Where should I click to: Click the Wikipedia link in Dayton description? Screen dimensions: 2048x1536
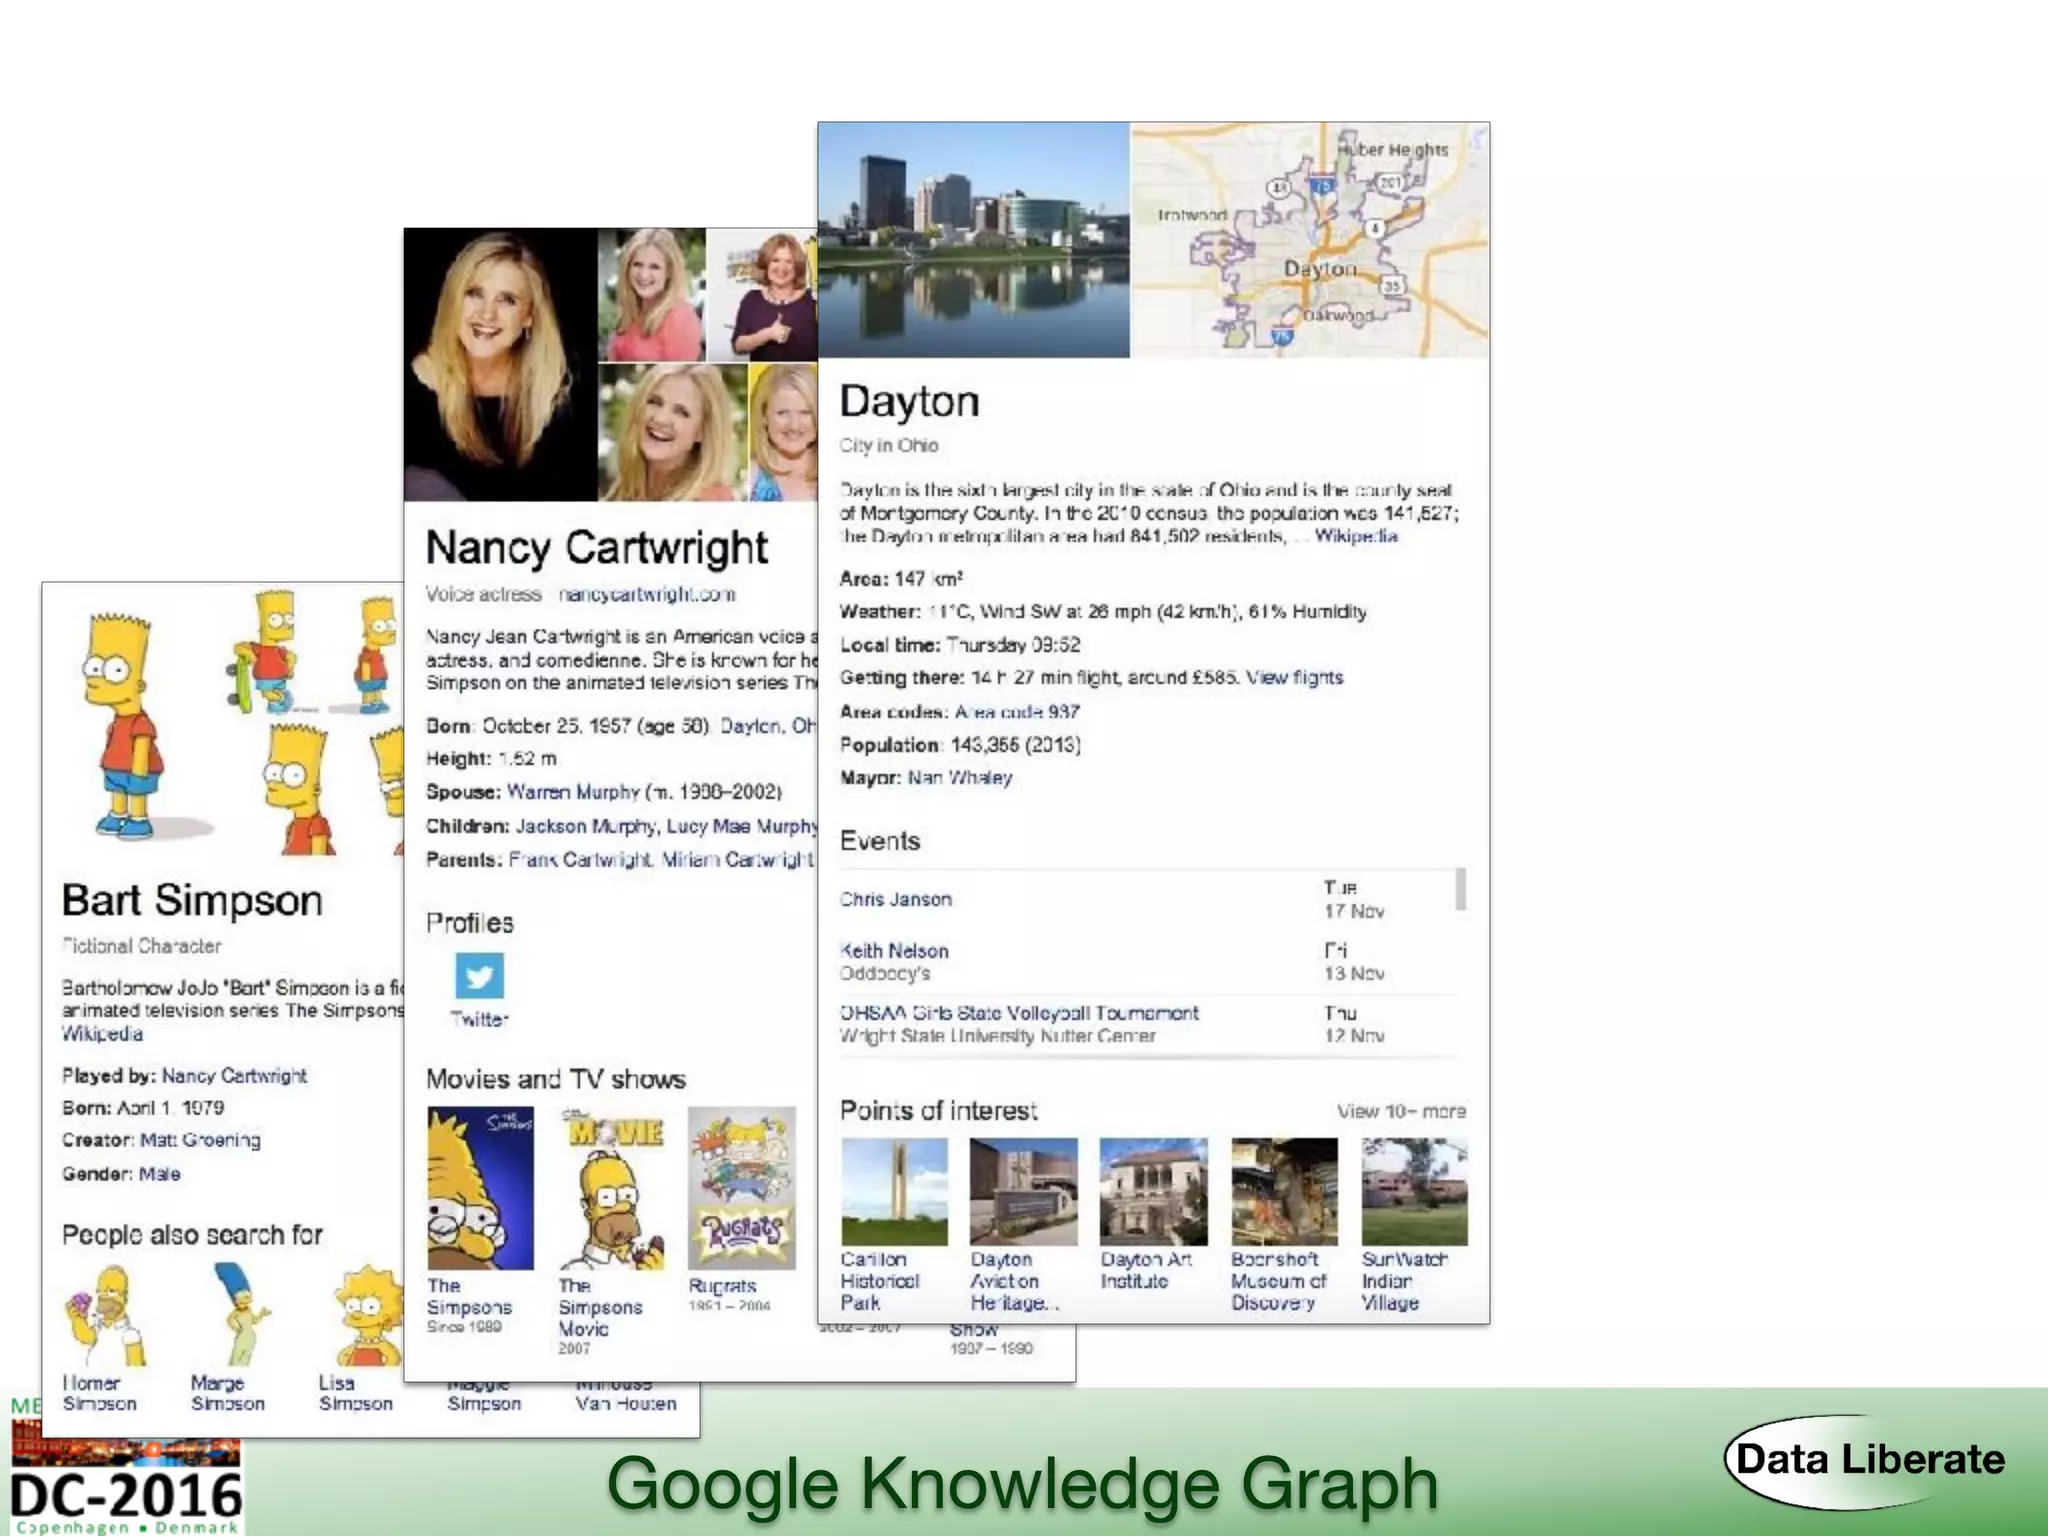click(1356, 536)
